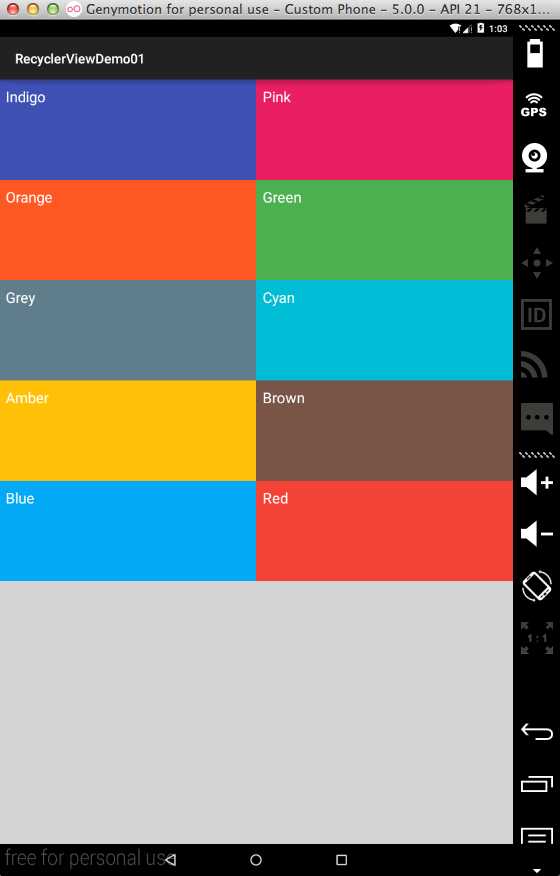560x876 pixels.
Task: Click the Genymotion sidebar back arrow
Action: pyautogui.click(x=537, y=731)
